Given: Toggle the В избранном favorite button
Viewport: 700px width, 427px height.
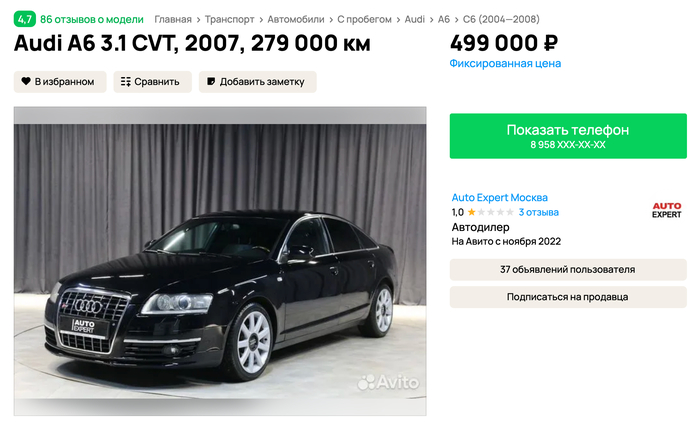Looking at the screenshot, I should (60, 82).
